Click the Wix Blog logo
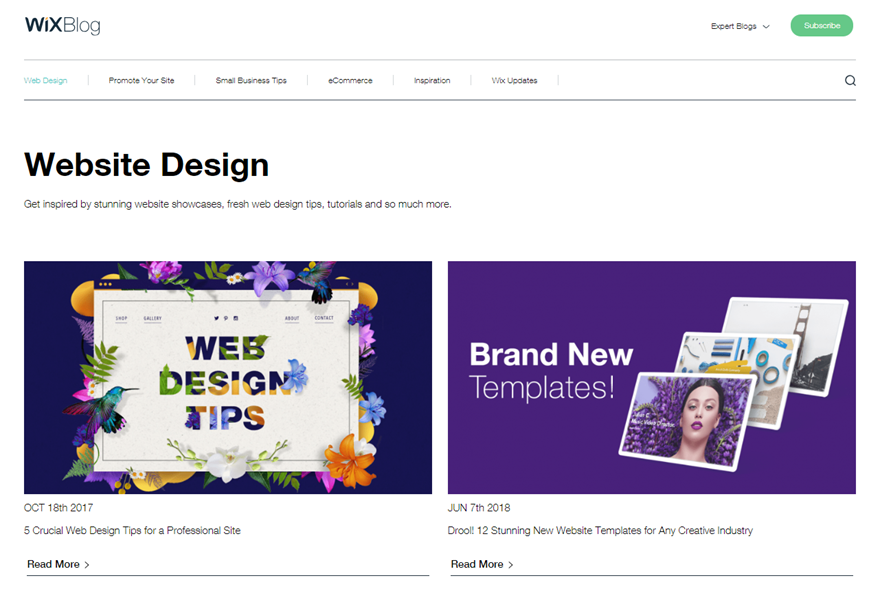Screen dimensions: 880x589 click(62, 25)
